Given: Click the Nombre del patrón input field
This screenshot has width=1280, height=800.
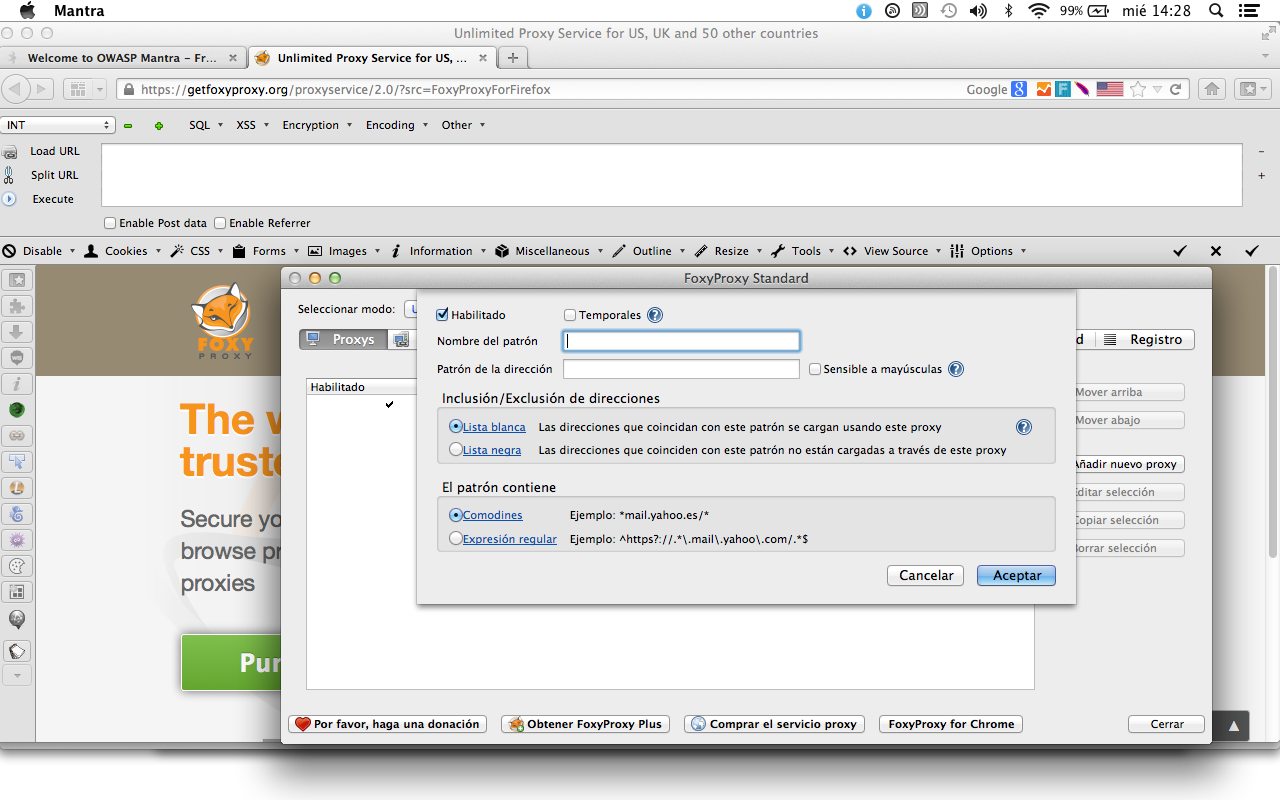Looking at the screenshot, I should coord(682,341).
